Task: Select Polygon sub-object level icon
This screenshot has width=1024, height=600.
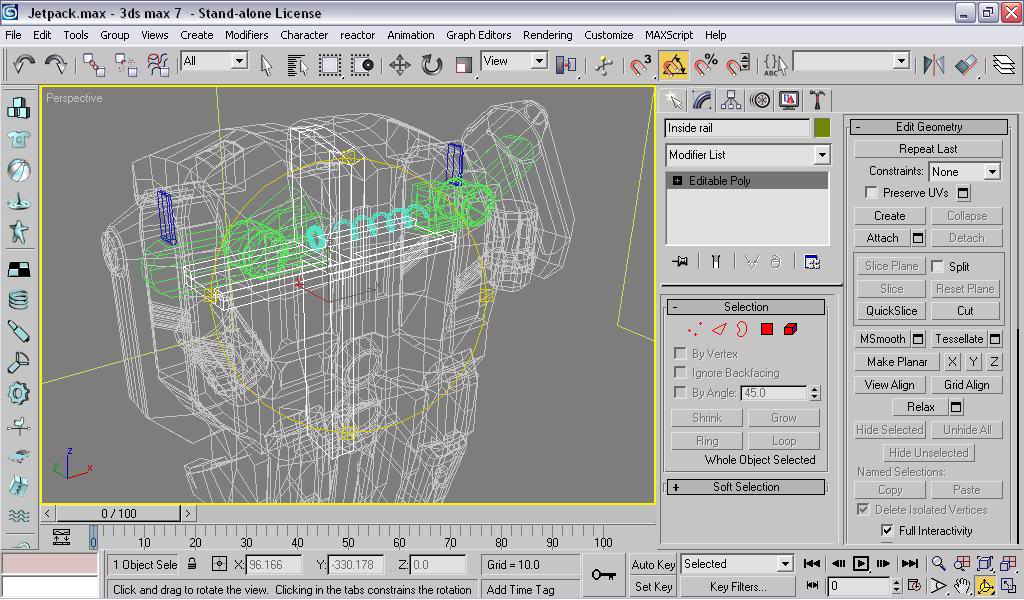Action: coord(767,329)
